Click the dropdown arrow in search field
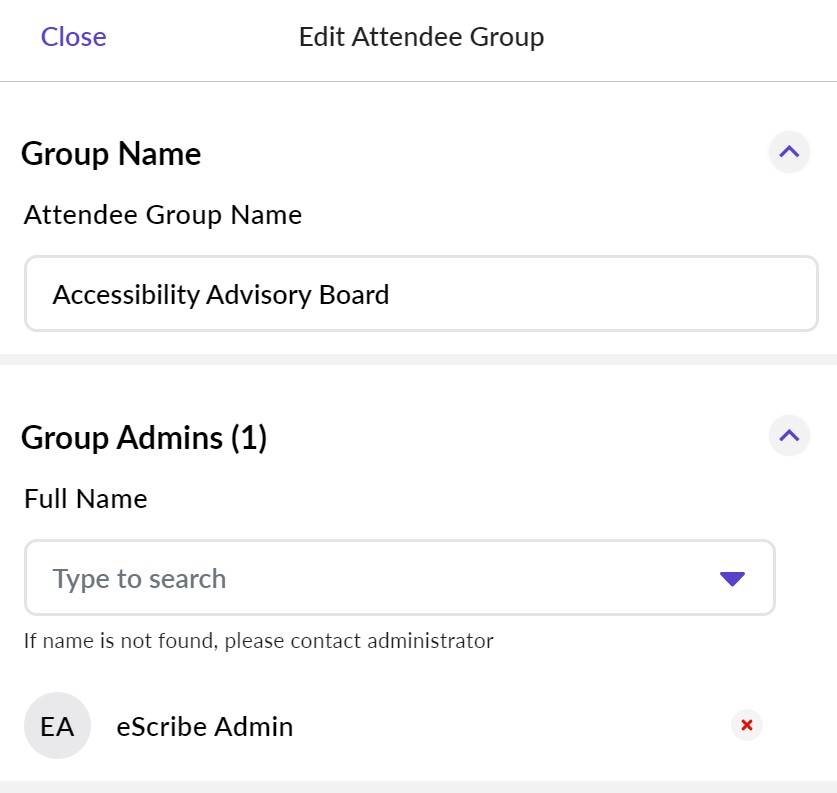Image resolution: width=837 pixels, height=793 pixels. 732,577
